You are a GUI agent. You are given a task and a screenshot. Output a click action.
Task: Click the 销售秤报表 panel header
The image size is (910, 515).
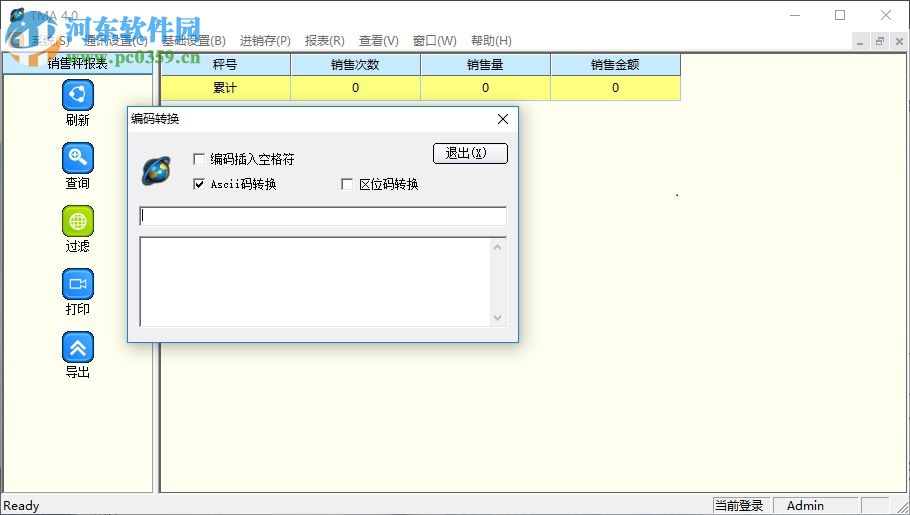coord(78,64)
